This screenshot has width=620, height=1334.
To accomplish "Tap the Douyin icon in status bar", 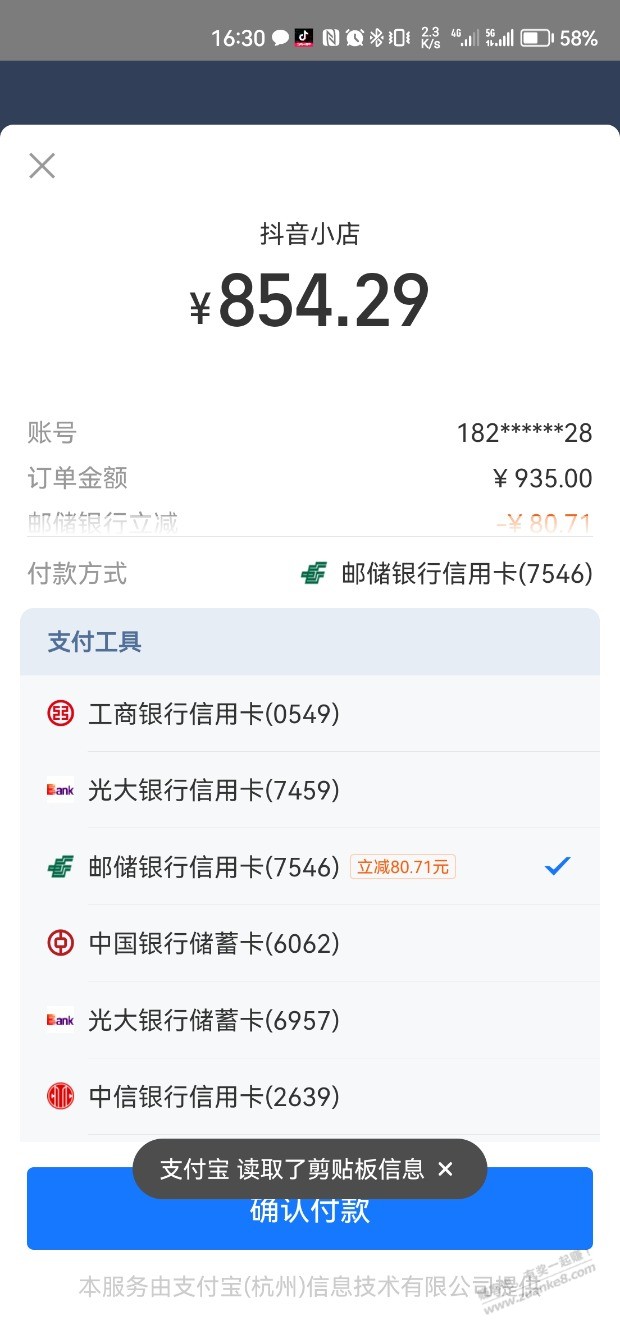I will tap(304, 38).
